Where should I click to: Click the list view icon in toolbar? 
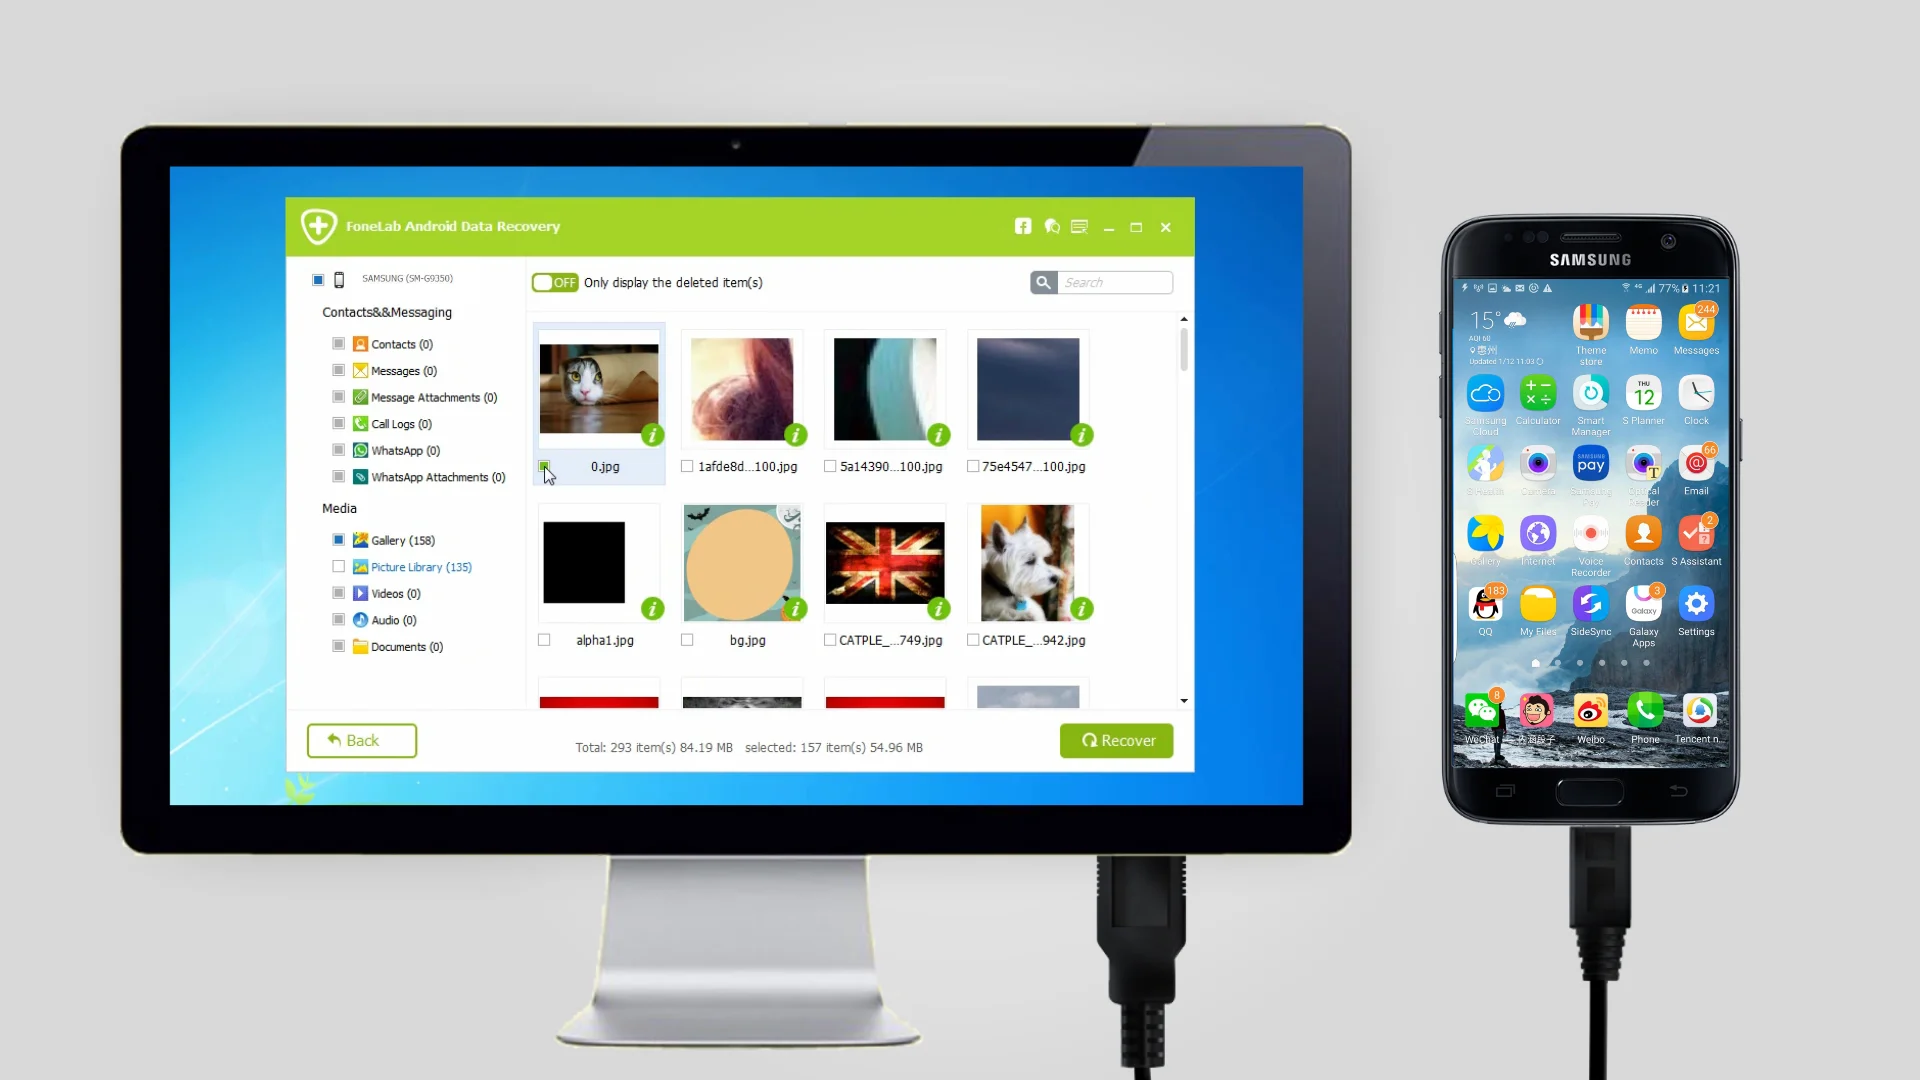pos(1079,225)
